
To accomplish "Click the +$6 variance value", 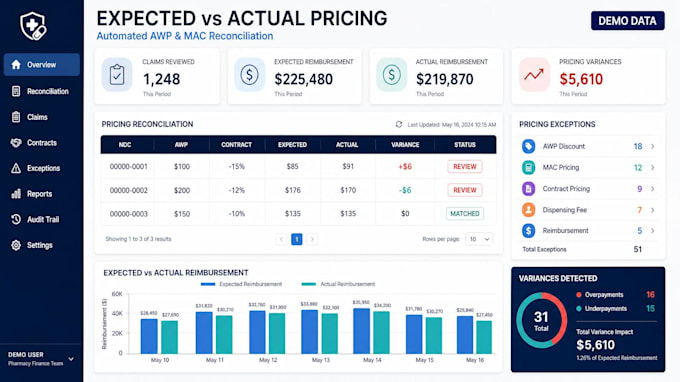I will coord(405,167).
